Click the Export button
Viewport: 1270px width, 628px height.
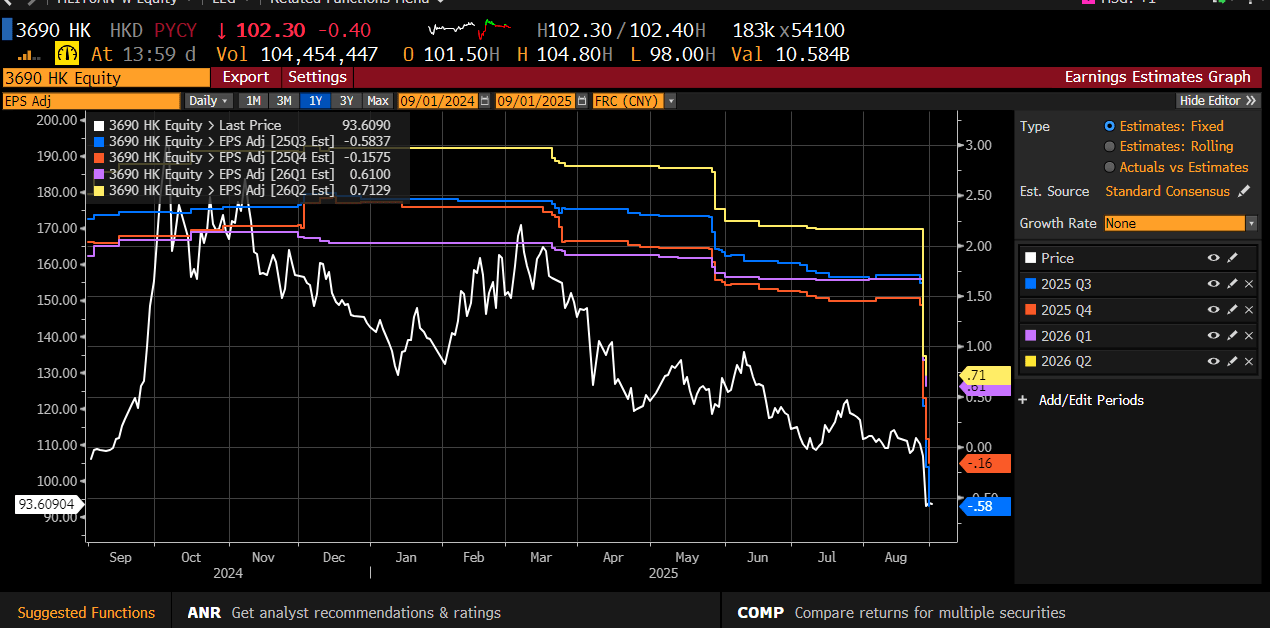point(246,77)
